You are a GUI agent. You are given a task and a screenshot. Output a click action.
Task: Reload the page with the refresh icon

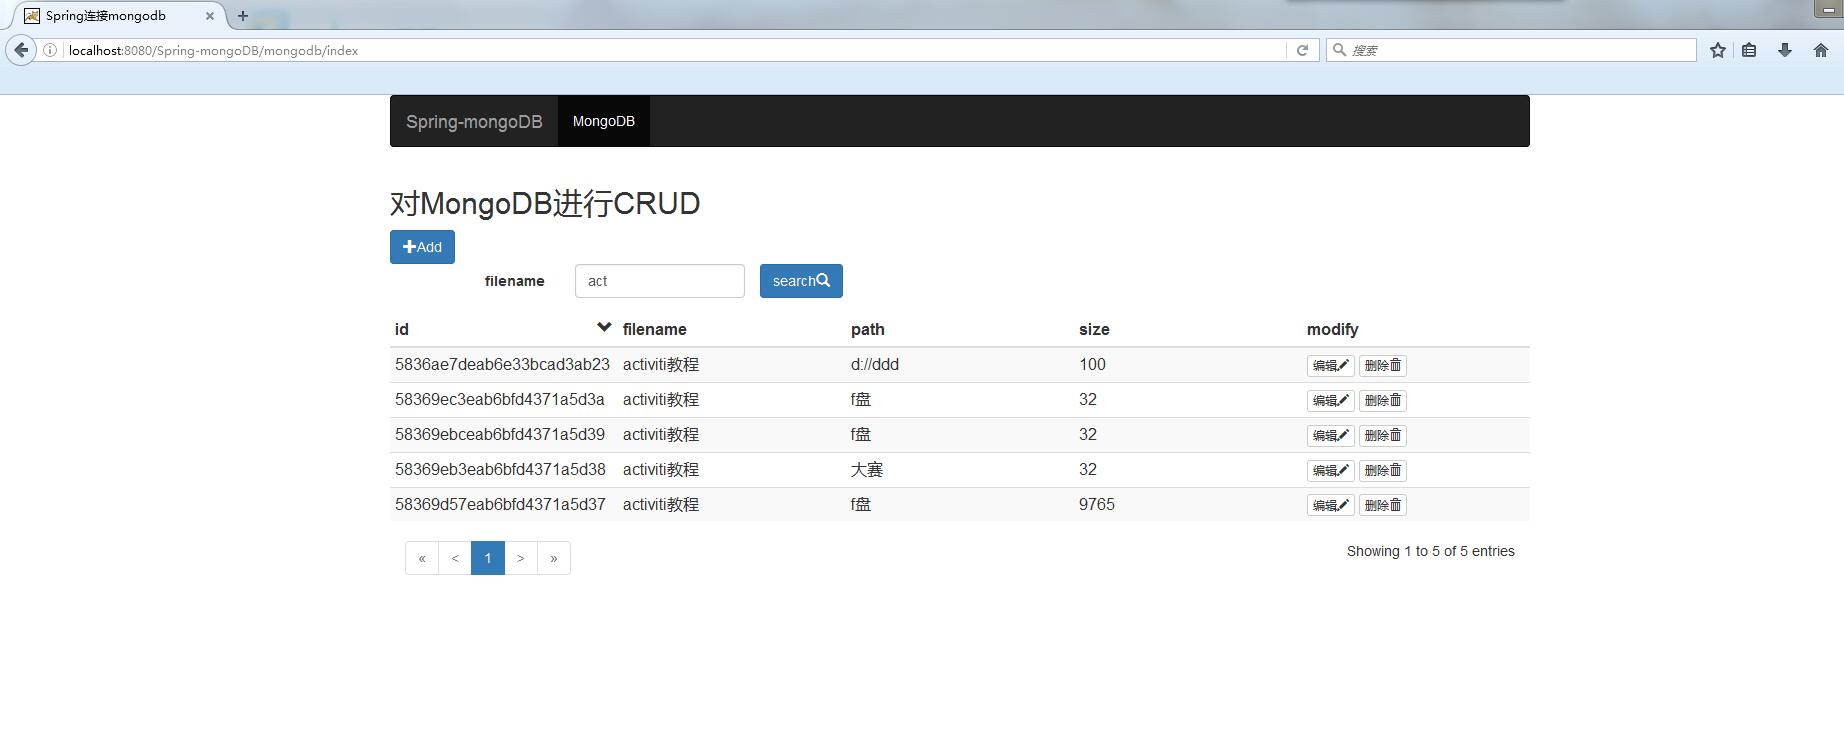click(1302, 50)
